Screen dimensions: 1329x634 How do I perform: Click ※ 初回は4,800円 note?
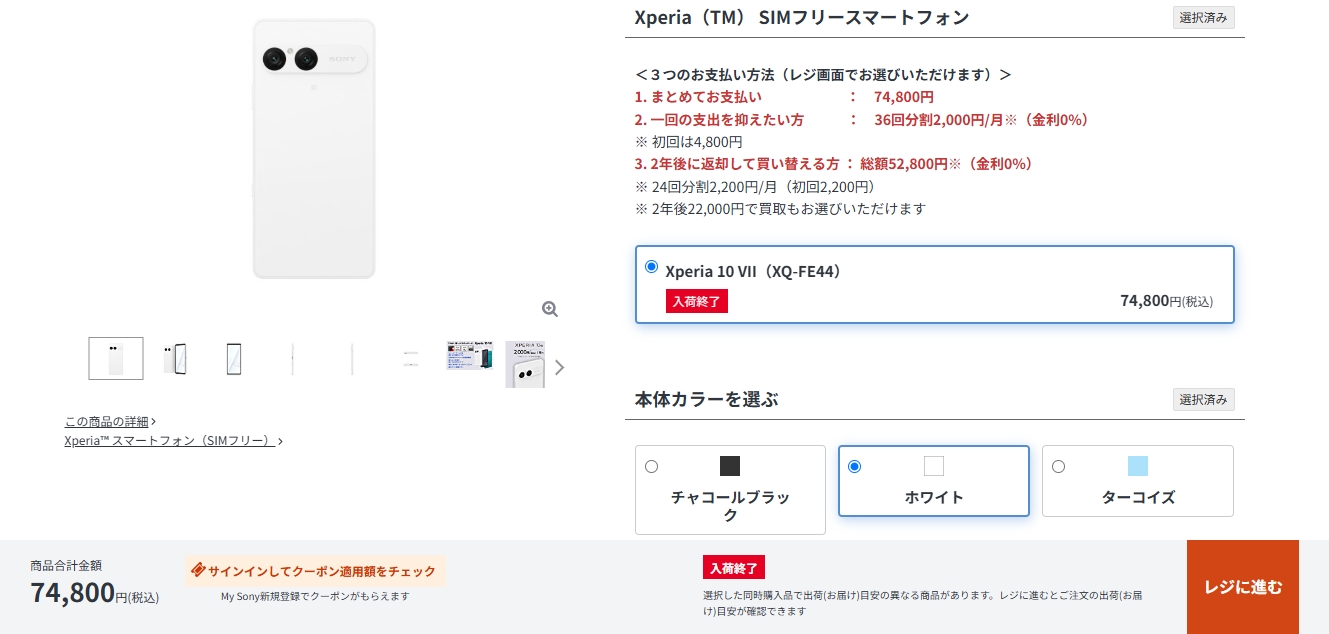click(689, 142)
